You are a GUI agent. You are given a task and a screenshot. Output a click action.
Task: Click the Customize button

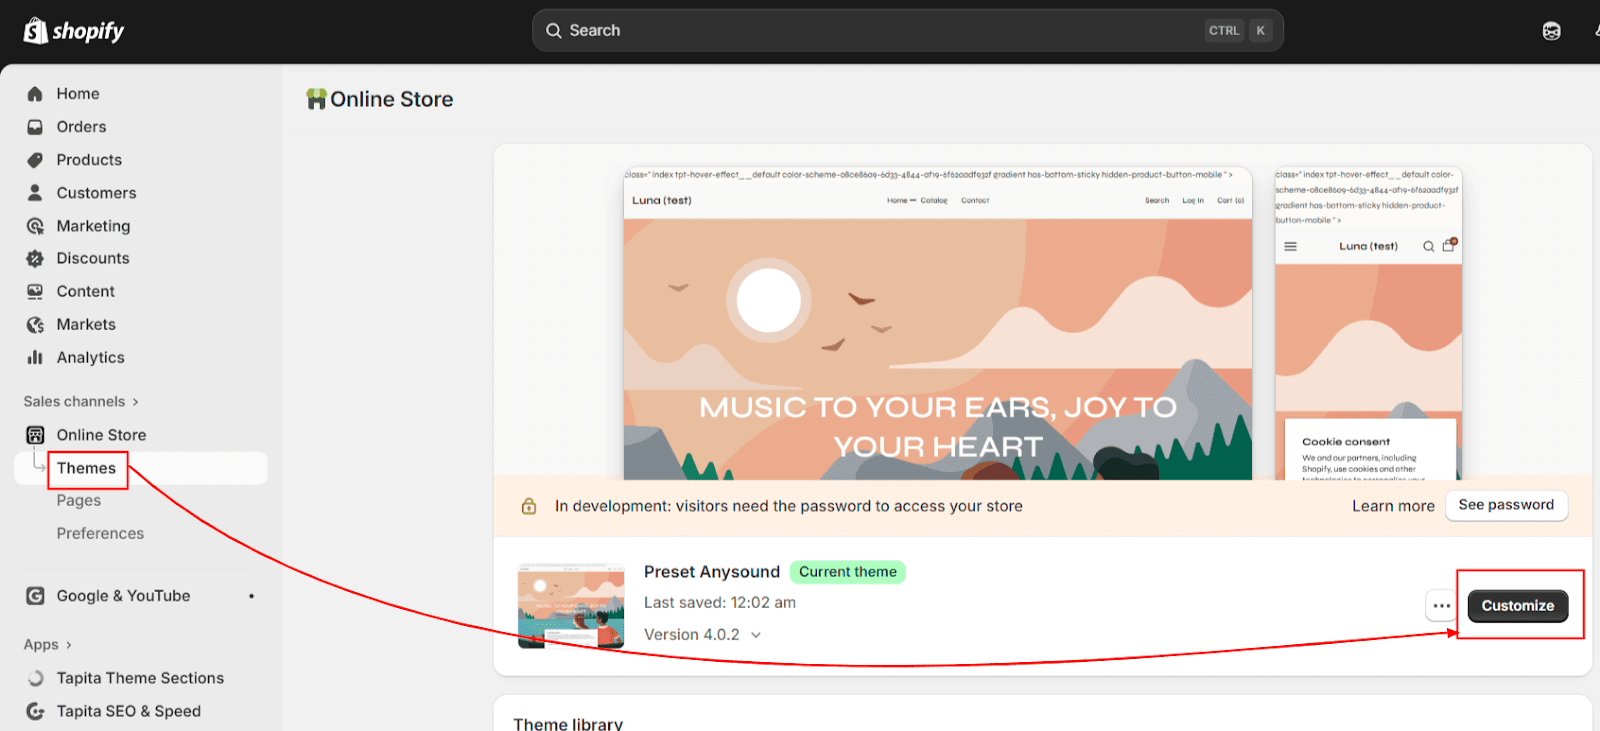coord(1517,606)
